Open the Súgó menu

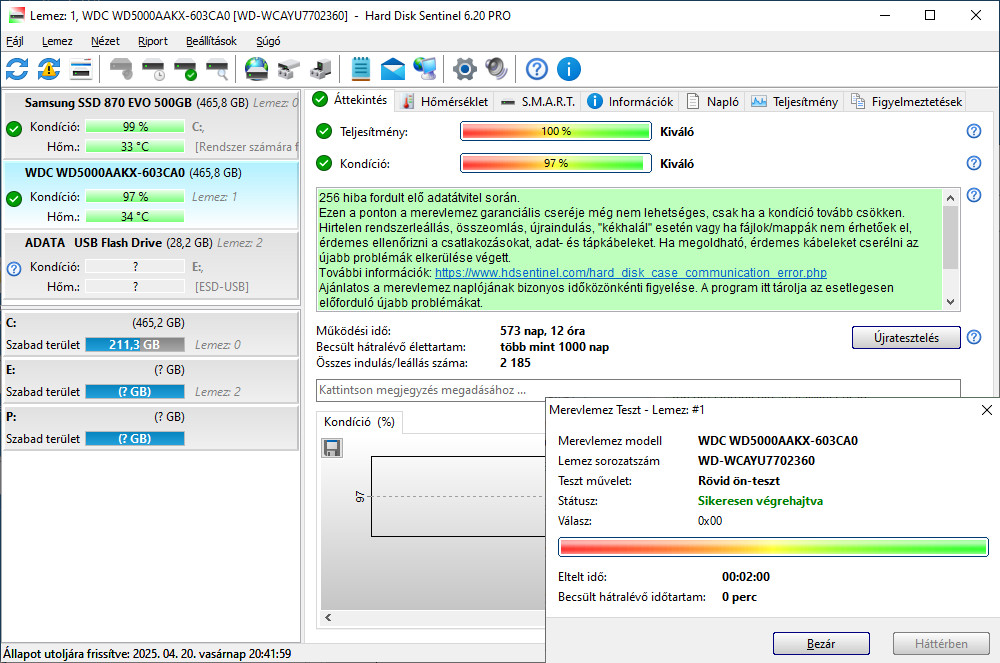[x=268, y=41]
